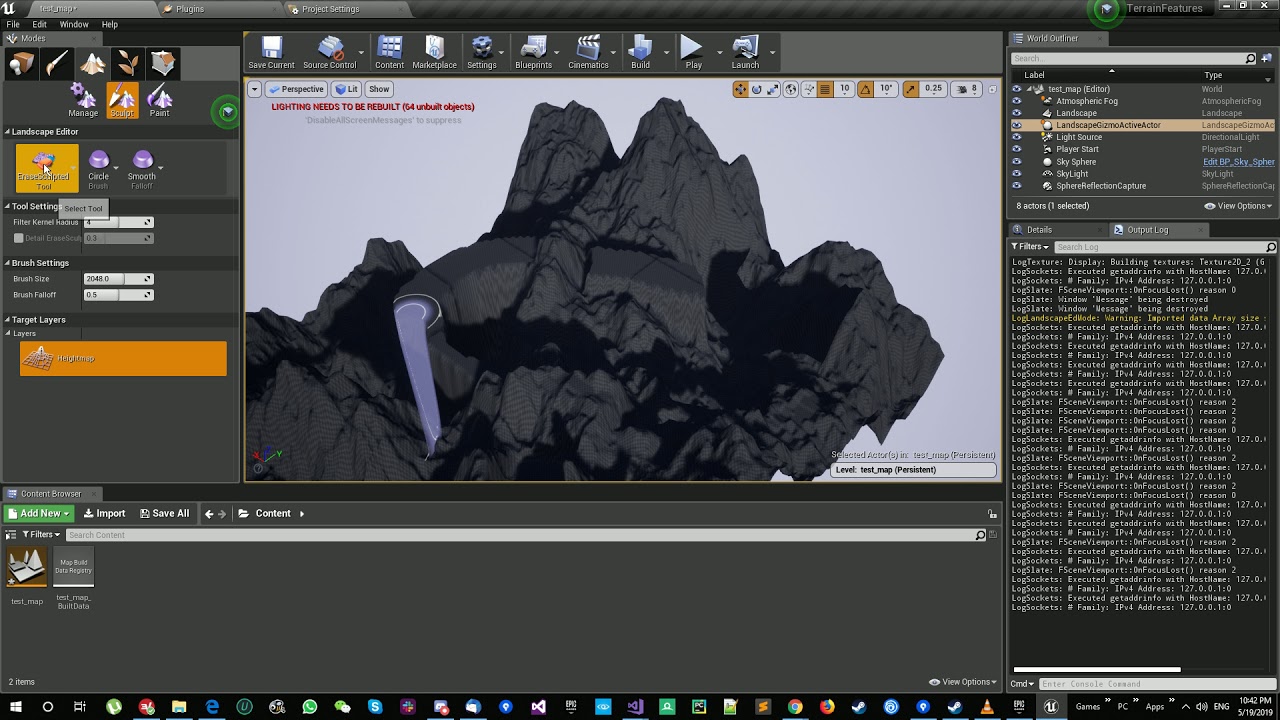Screen dimensions: 1280x720
Task: Expand the Filters dropdown in Content Browser
Action: [x=41, y=535]
